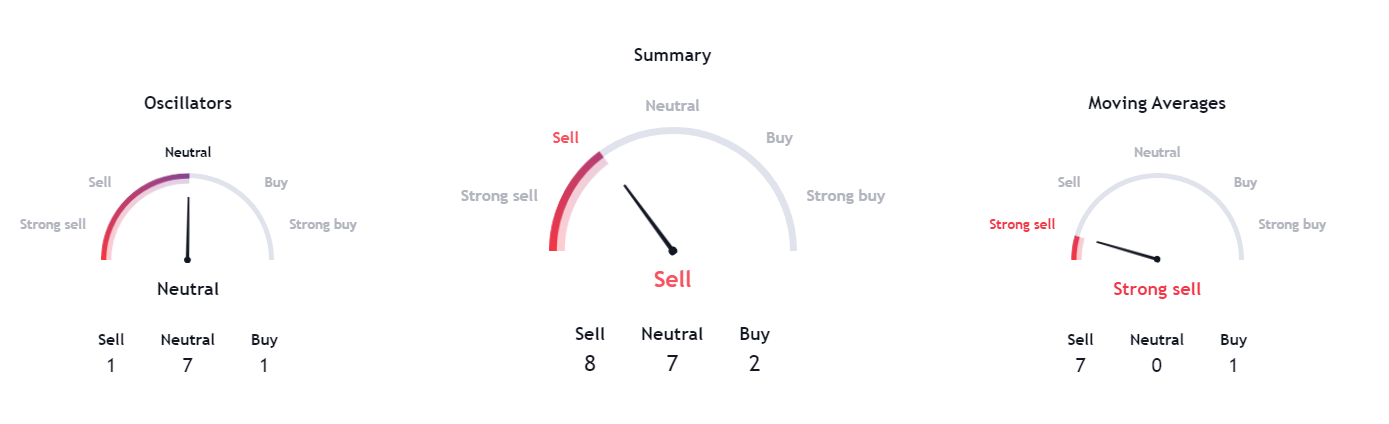Click the Strong sell label on Oscillators gauge
Screen dimensions: 1389x424
tap(53, 224)
